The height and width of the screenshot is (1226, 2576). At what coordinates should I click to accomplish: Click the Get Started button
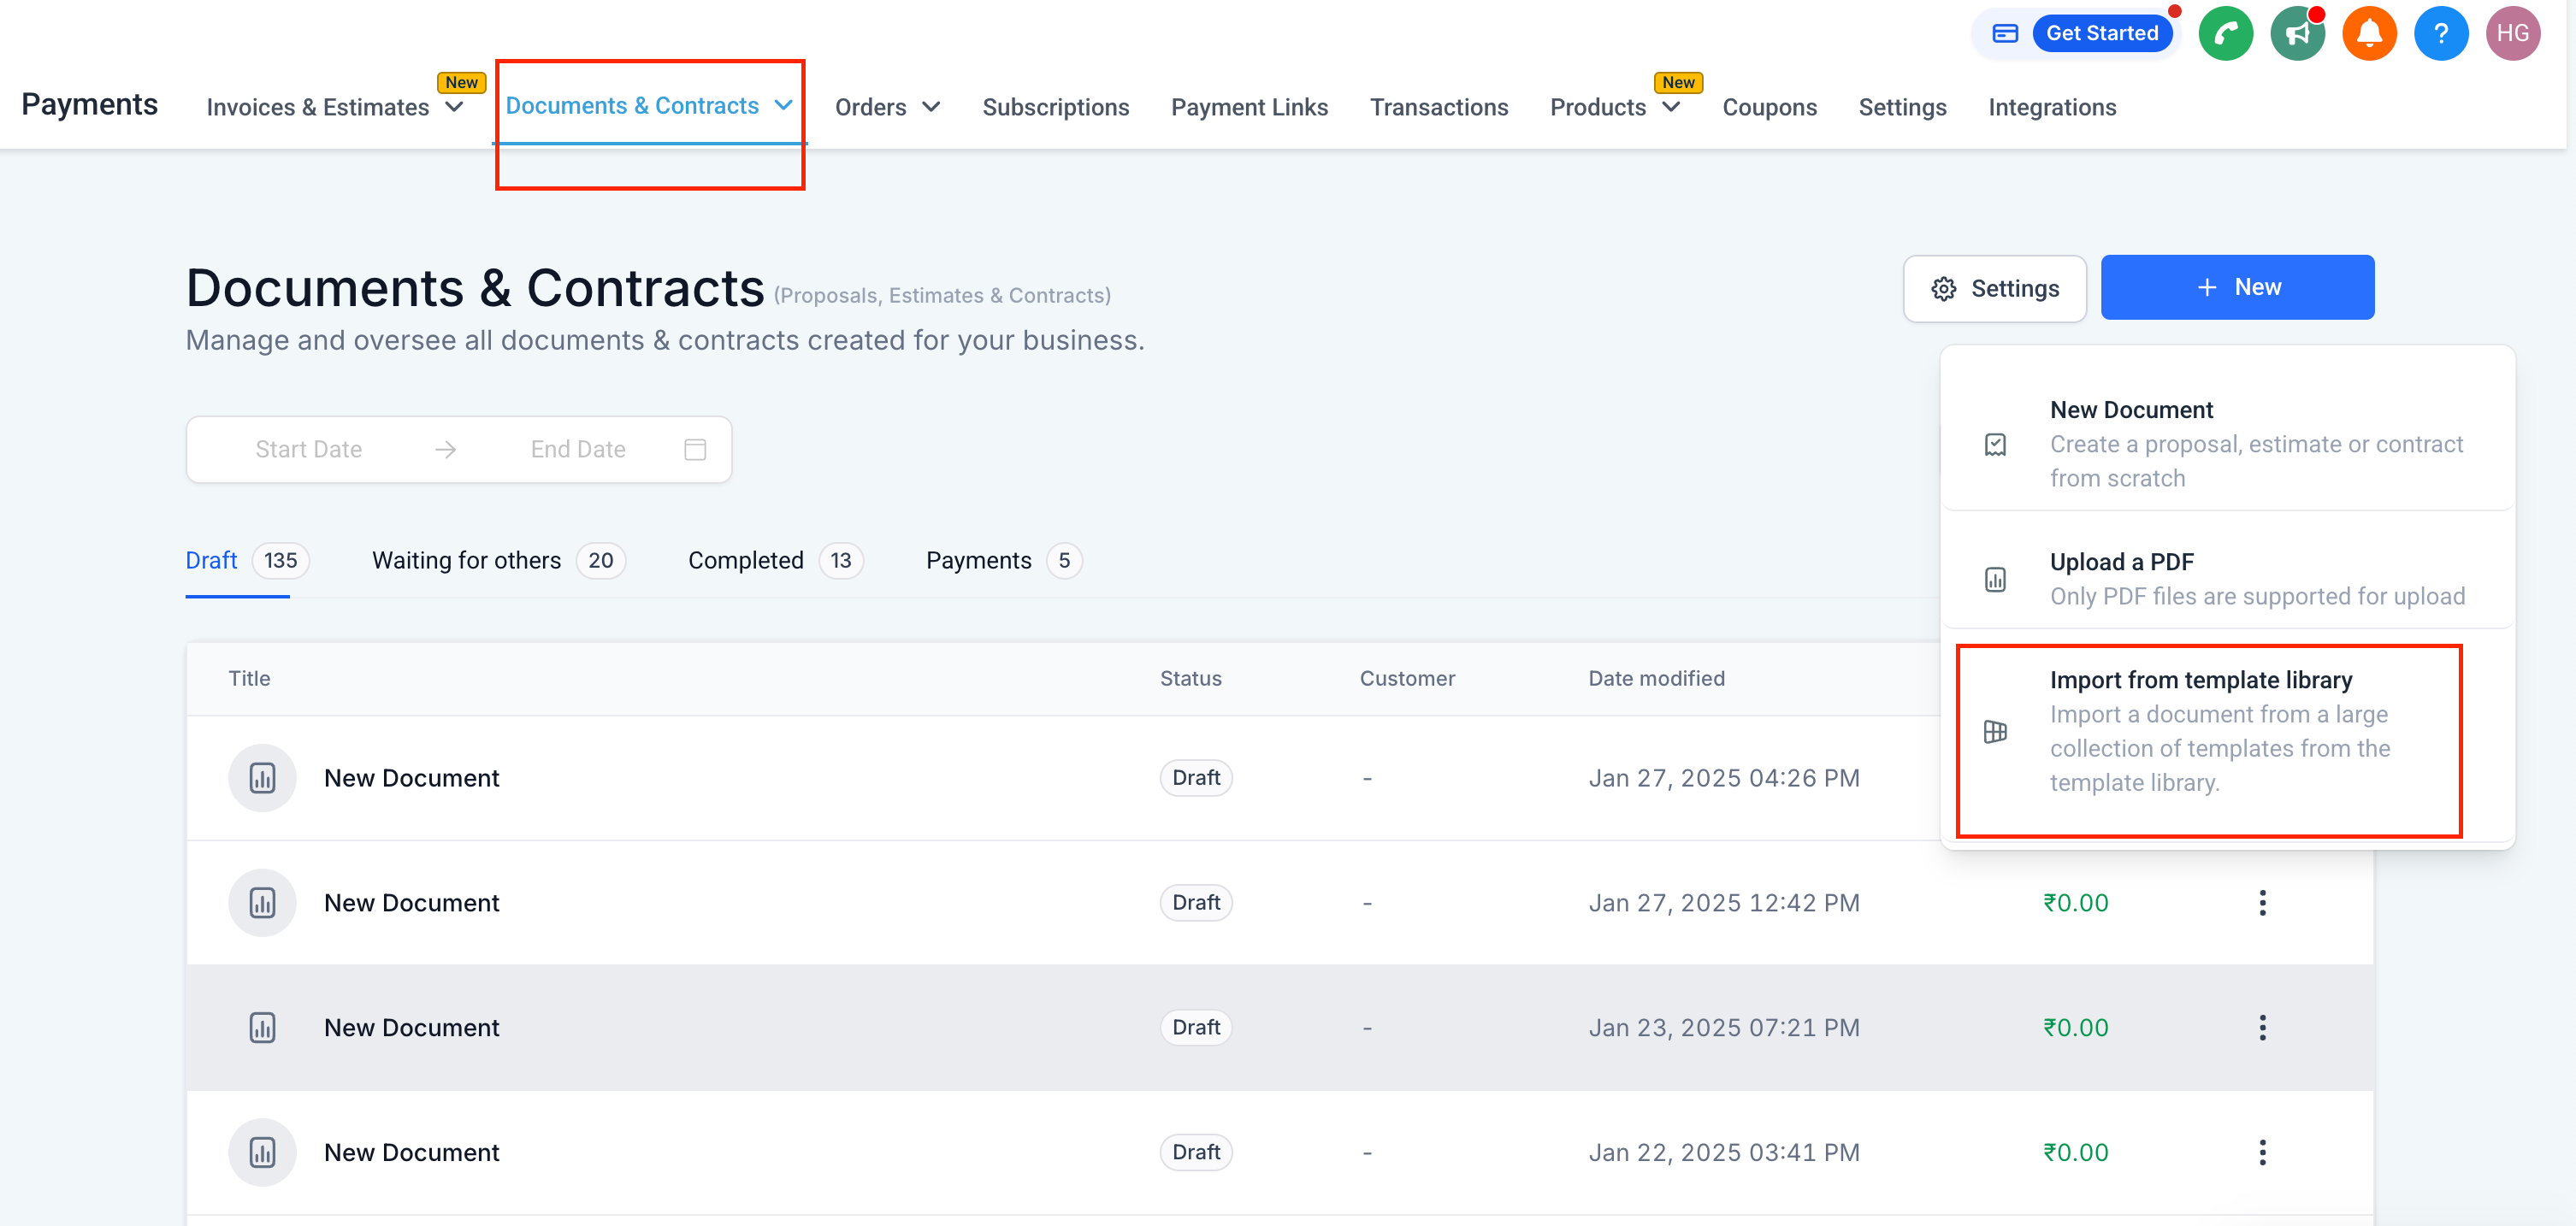(2101, 33)
